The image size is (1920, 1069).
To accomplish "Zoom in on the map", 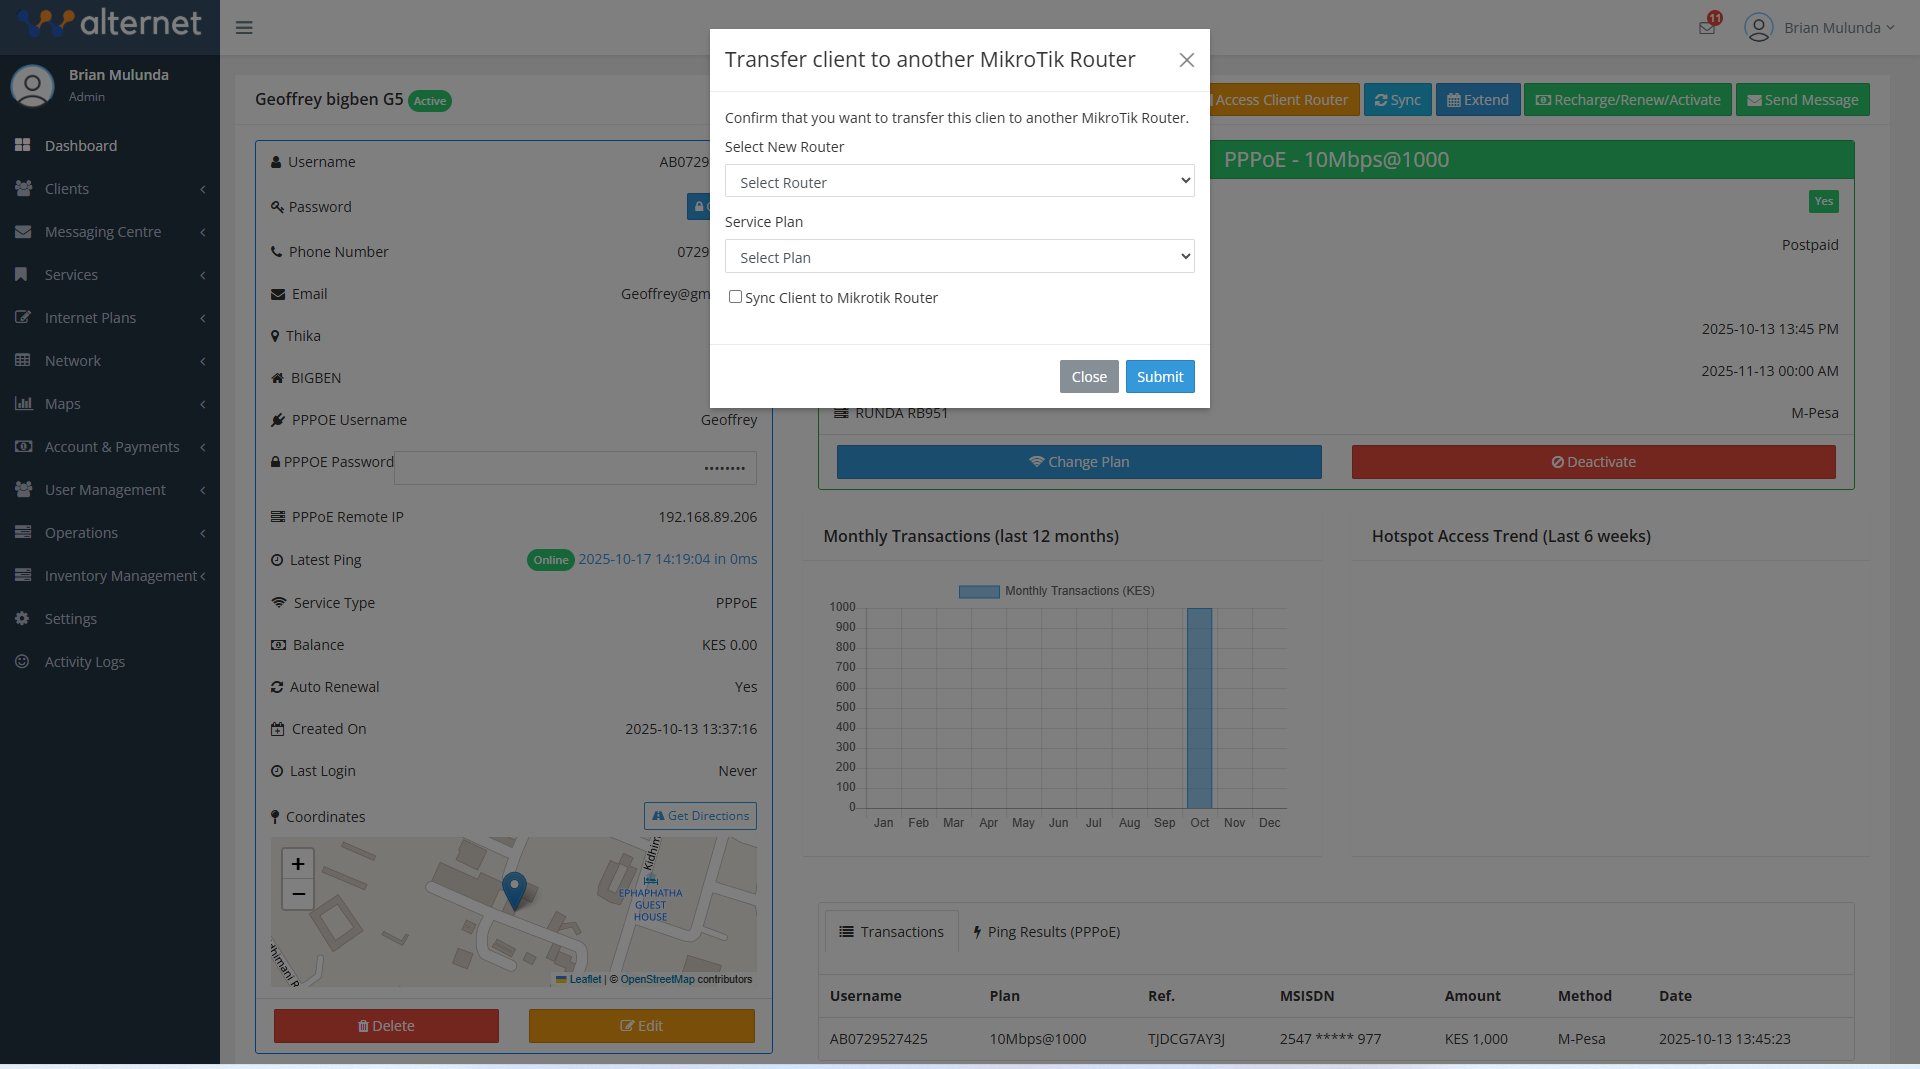I will [298, 864].
